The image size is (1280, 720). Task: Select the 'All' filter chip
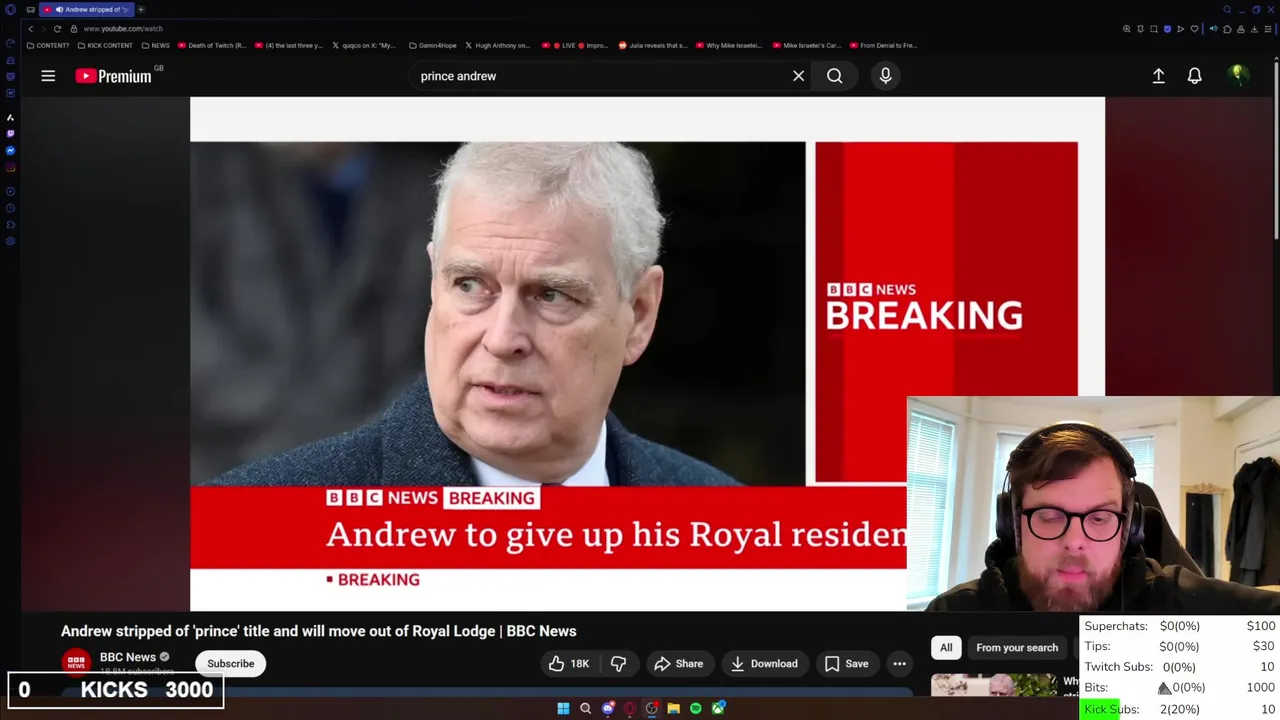[x=946, y=648]
